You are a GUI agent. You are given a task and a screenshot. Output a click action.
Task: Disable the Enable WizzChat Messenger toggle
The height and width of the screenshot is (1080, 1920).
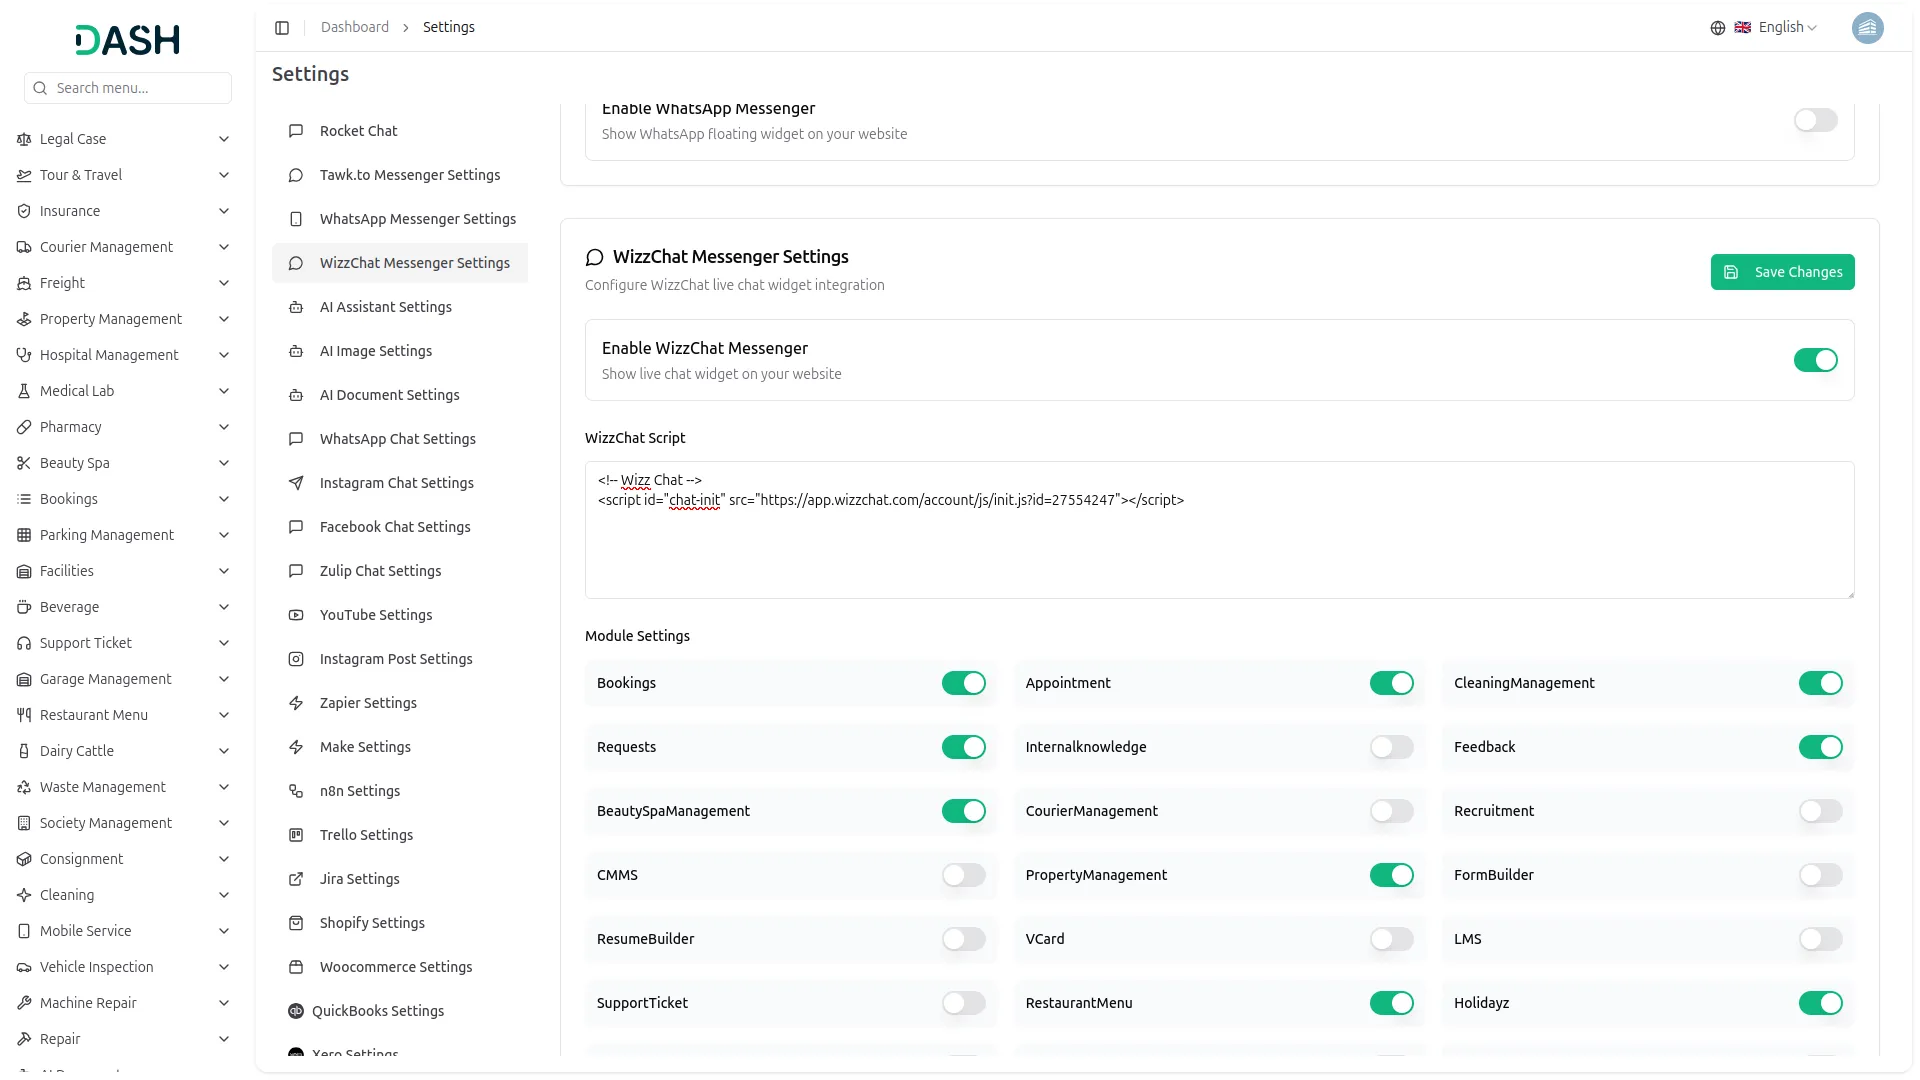(x=1815, y=360)
